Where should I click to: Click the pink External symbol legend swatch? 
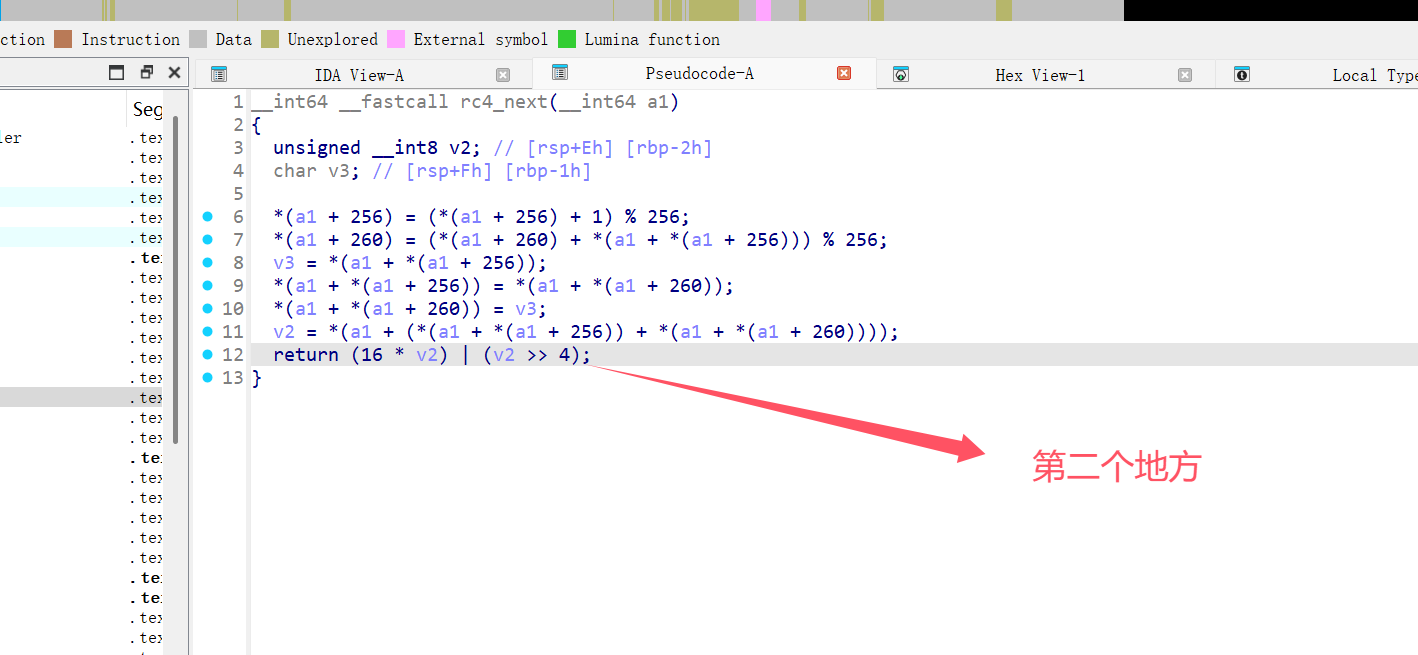pos(396,39)
